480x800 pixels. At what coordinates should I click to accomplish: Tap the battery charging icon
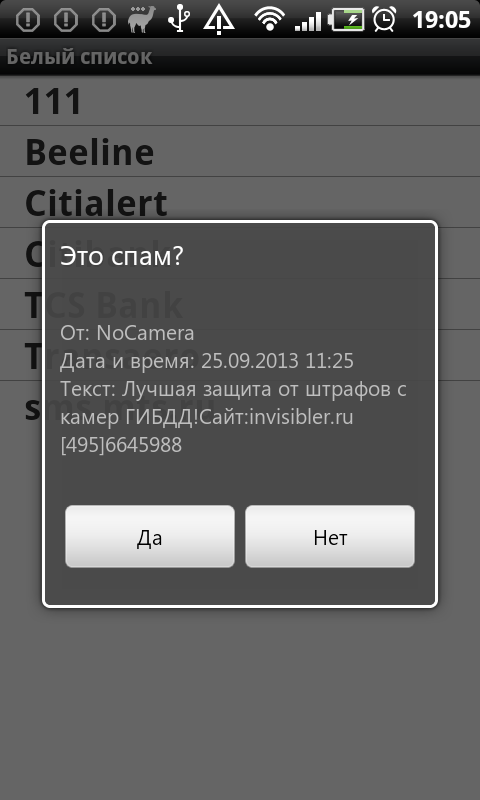coord(346,19)
